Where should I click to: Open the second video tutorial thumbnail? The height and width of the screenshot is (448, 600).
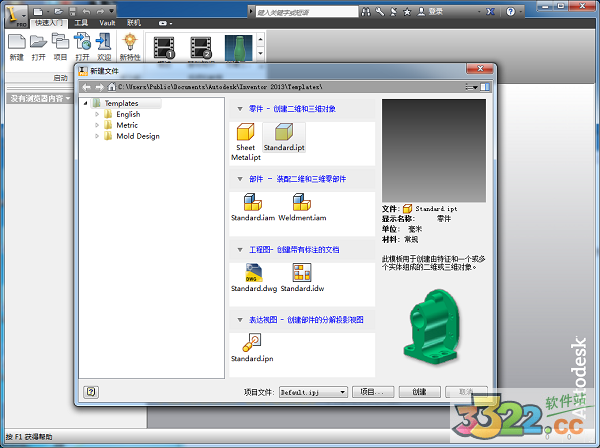point(201,48)
